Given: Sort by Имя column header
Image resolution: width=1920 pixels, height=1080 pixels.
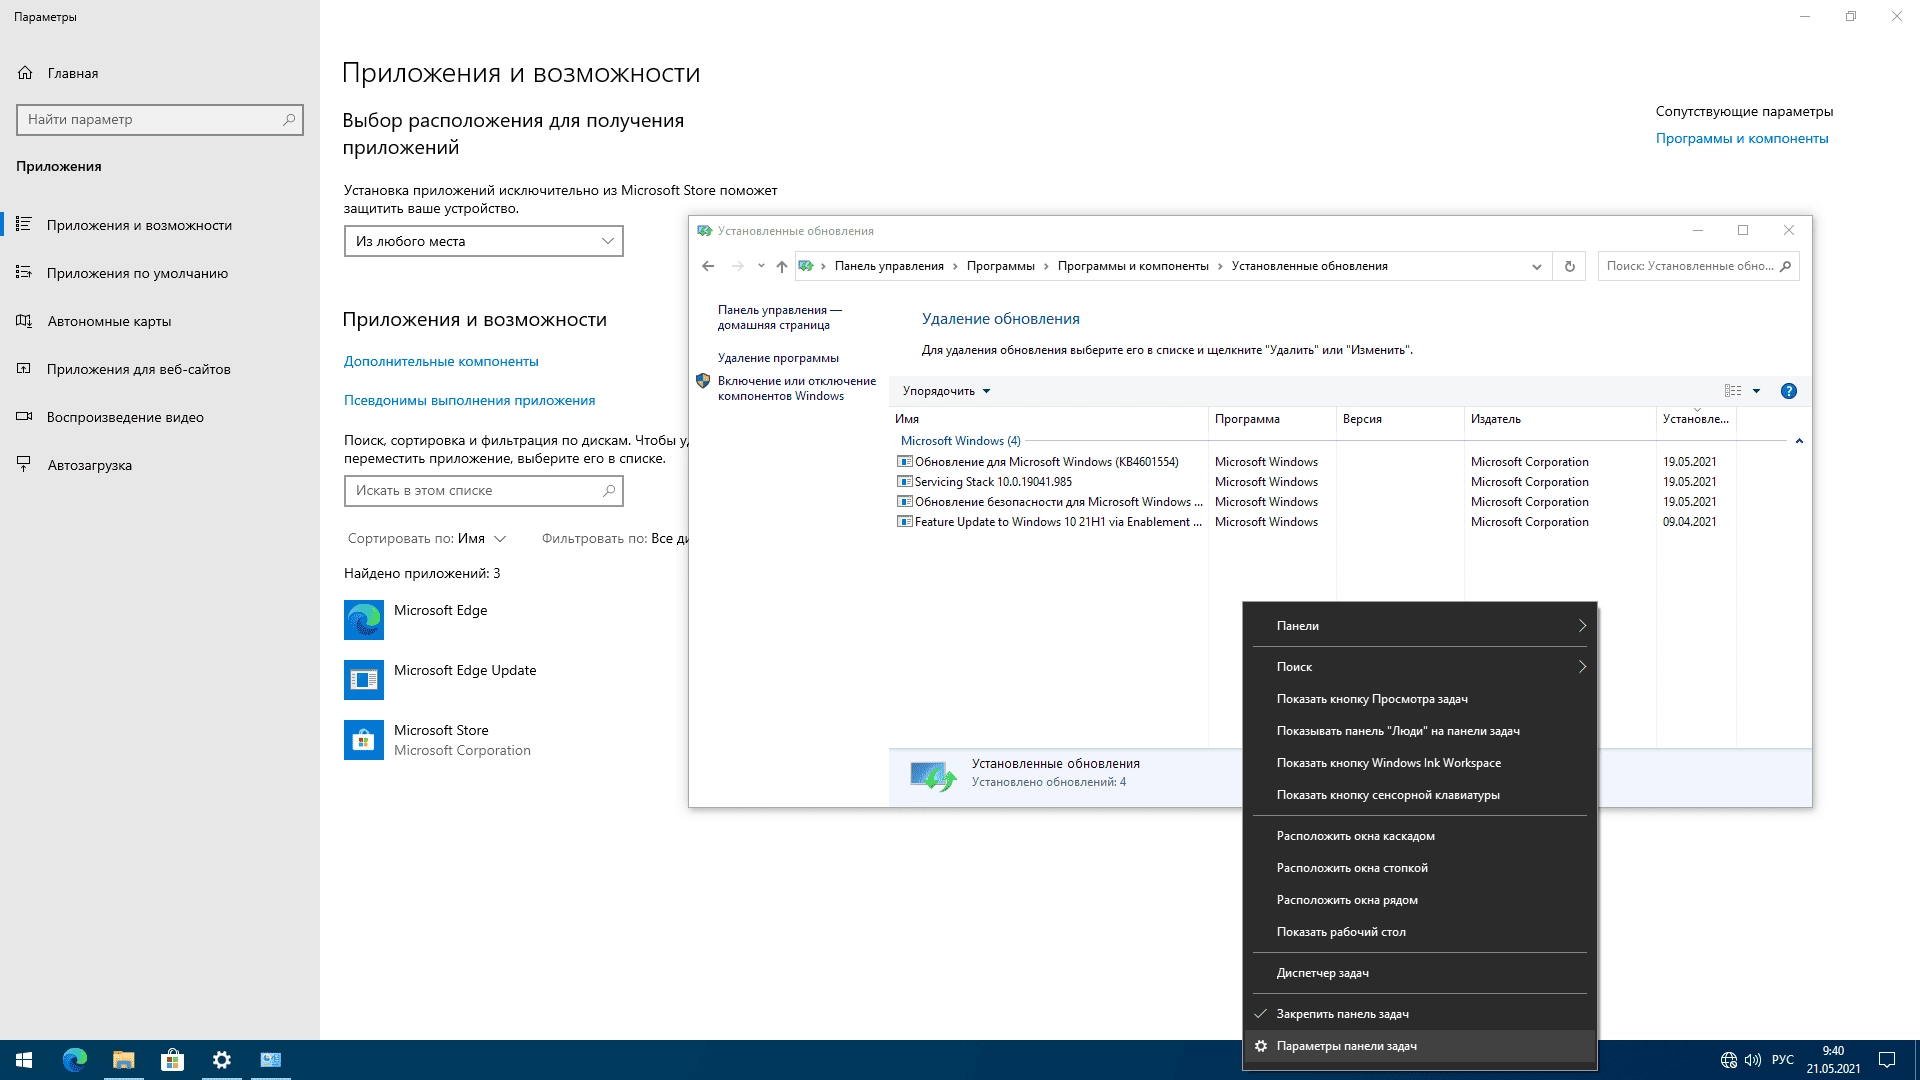Looking at the screenshot, I should pos(1048,419).
